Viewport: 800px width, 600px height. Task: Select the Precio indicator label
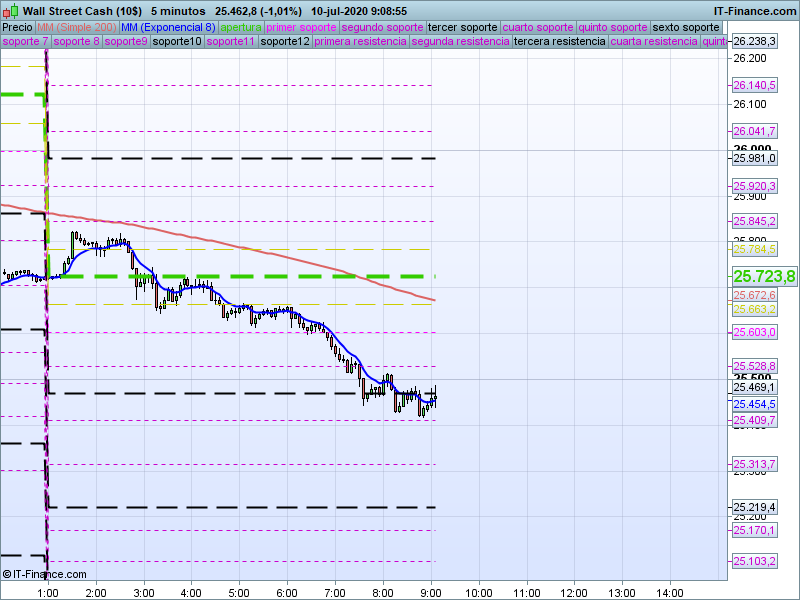[17, 27]
